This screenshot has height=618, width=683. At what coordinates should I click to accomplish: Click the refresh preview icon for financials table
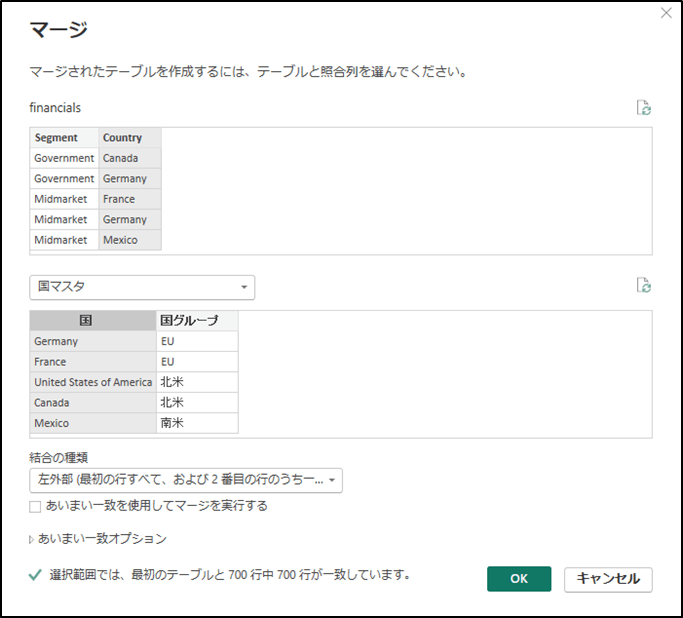tap(643, 108)
